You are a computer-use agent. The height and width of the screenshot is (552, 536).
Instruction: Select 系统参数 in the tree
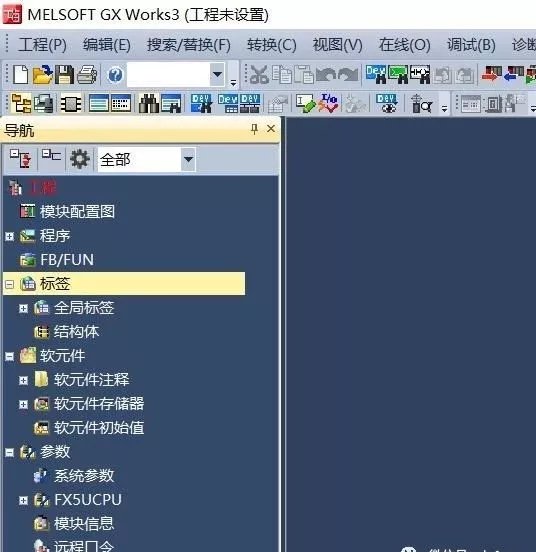point(84,476)
